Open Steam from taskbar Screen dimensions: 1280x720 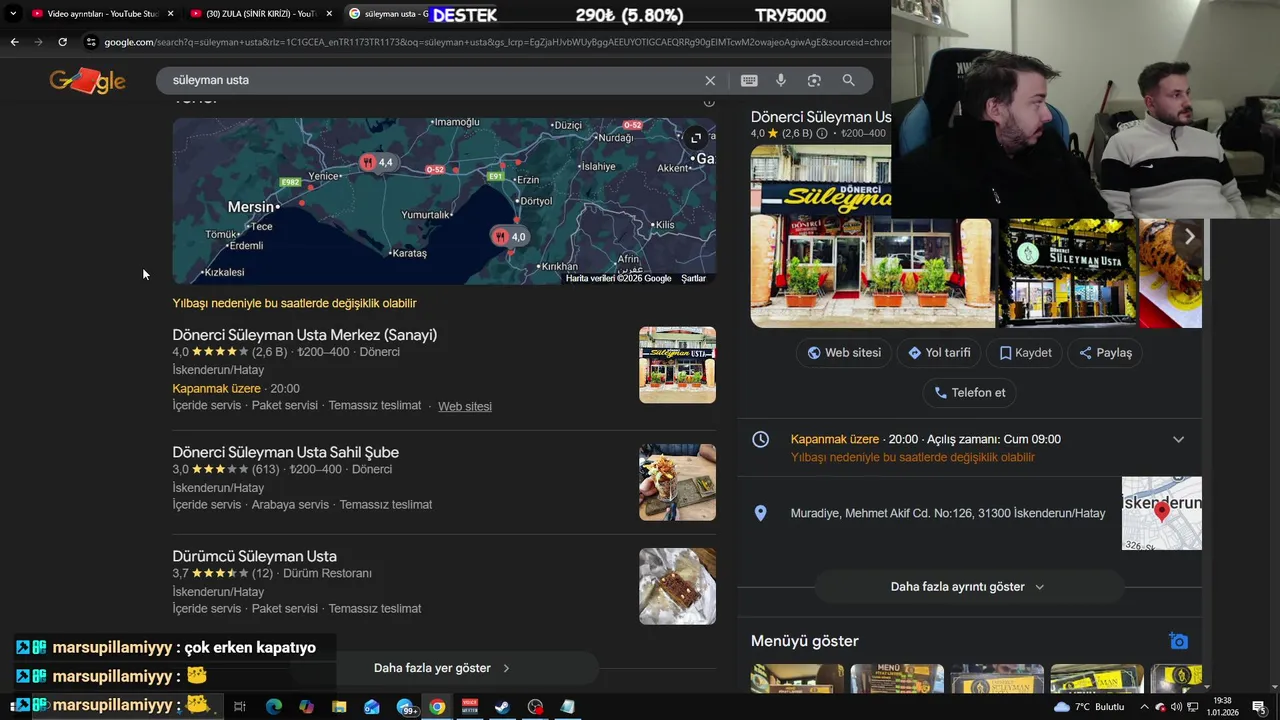tap(502, 707)
